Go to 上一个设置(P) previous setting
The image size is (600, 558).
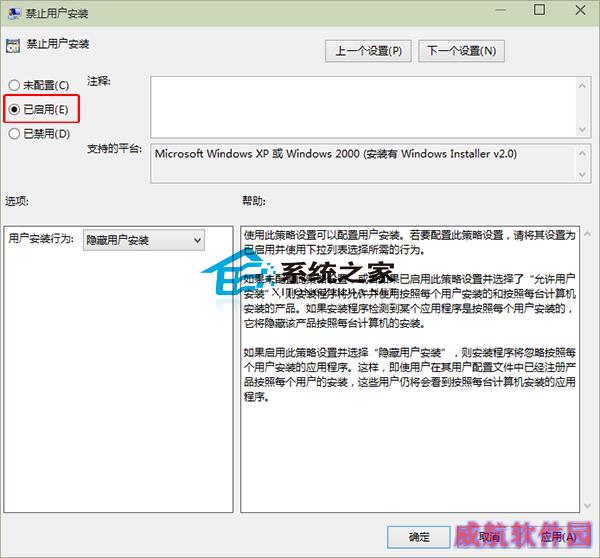[368, 51]
